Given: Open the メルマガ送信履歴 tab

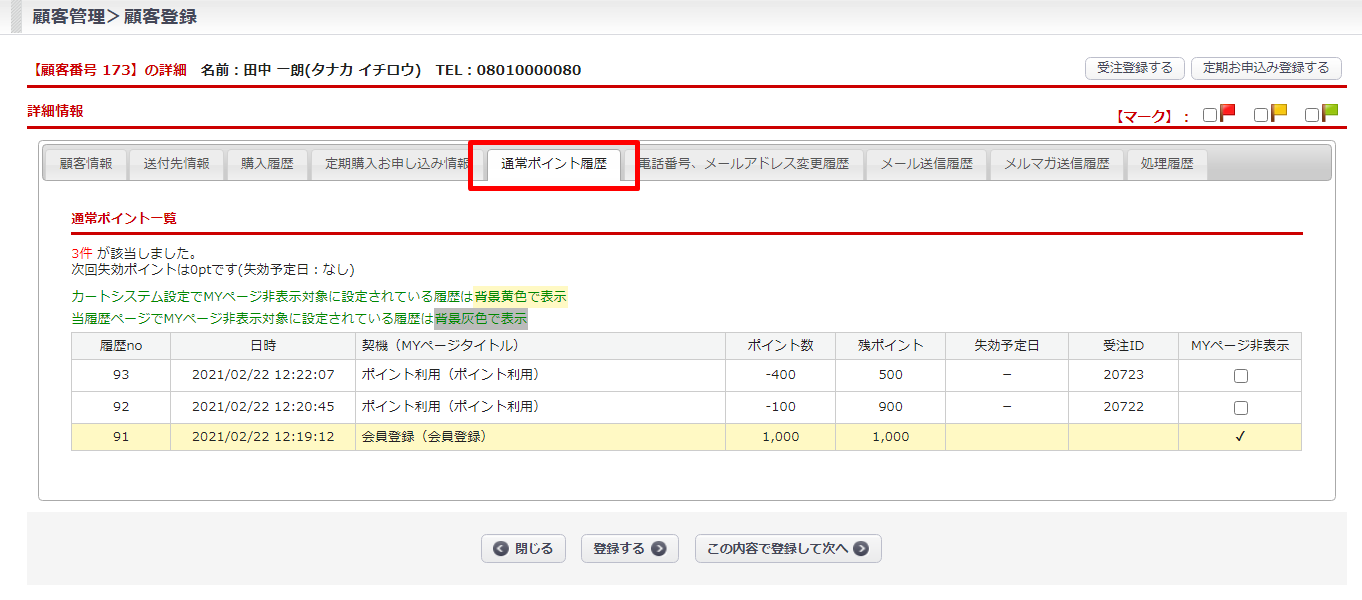Looking at the screenshot, I should pos(1057,164).
